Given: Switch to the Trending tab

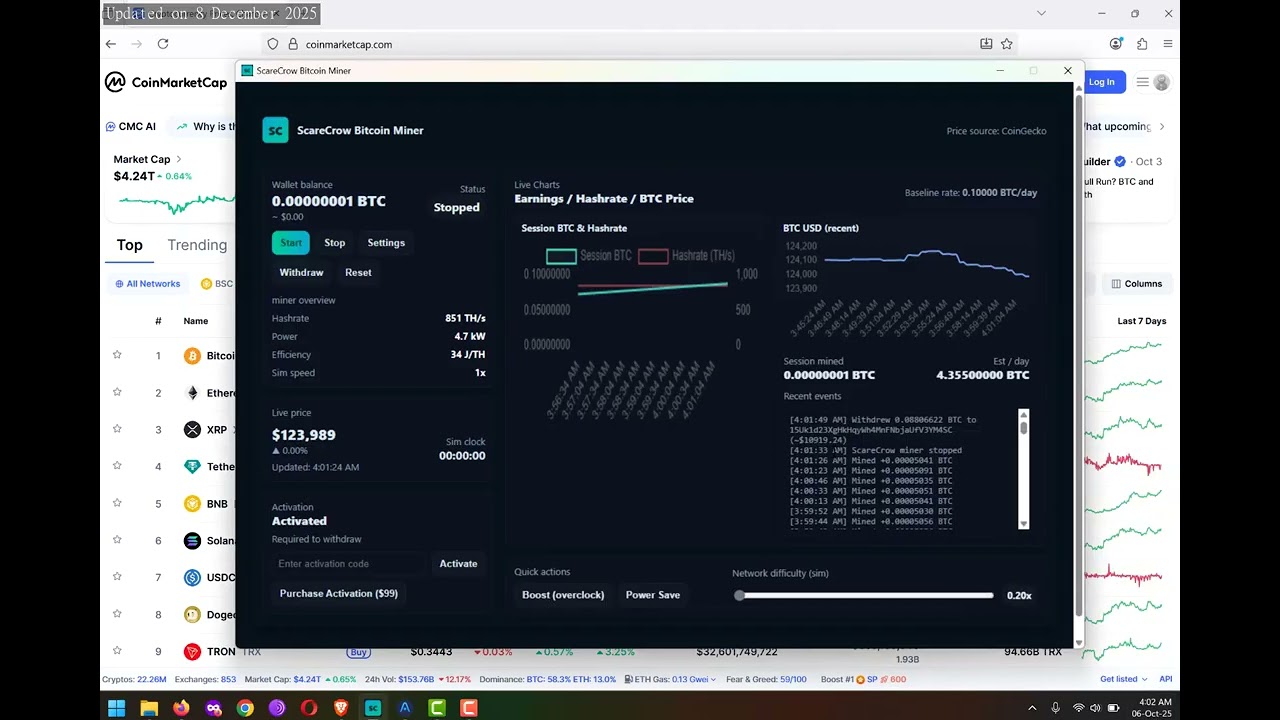Looking at the screenshot, I should click(197, 245).
